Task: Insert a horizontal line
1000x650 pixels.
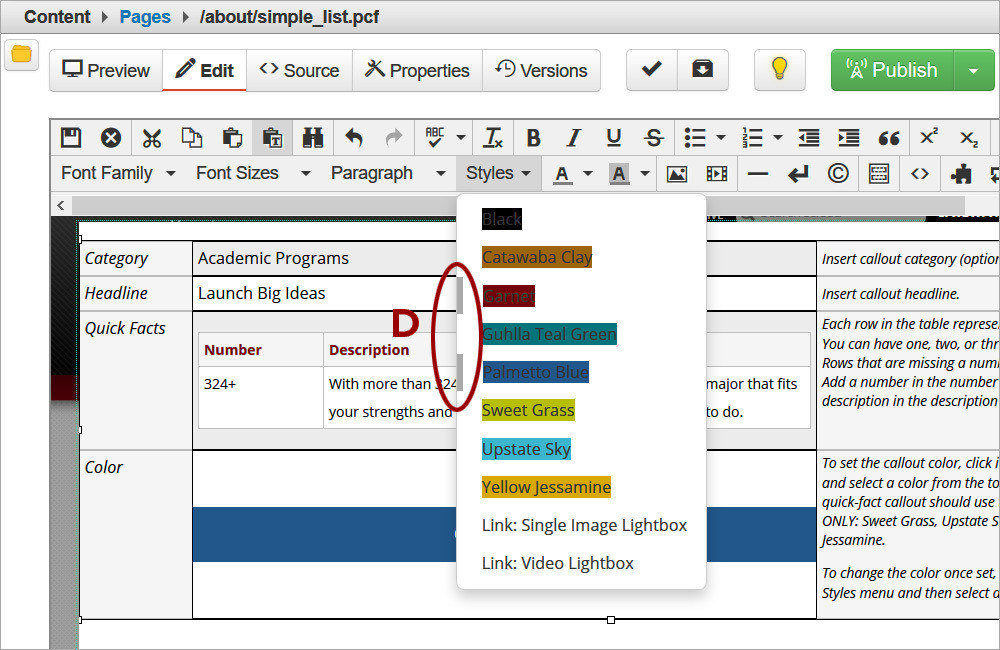Action: click(x=758, y=174)
